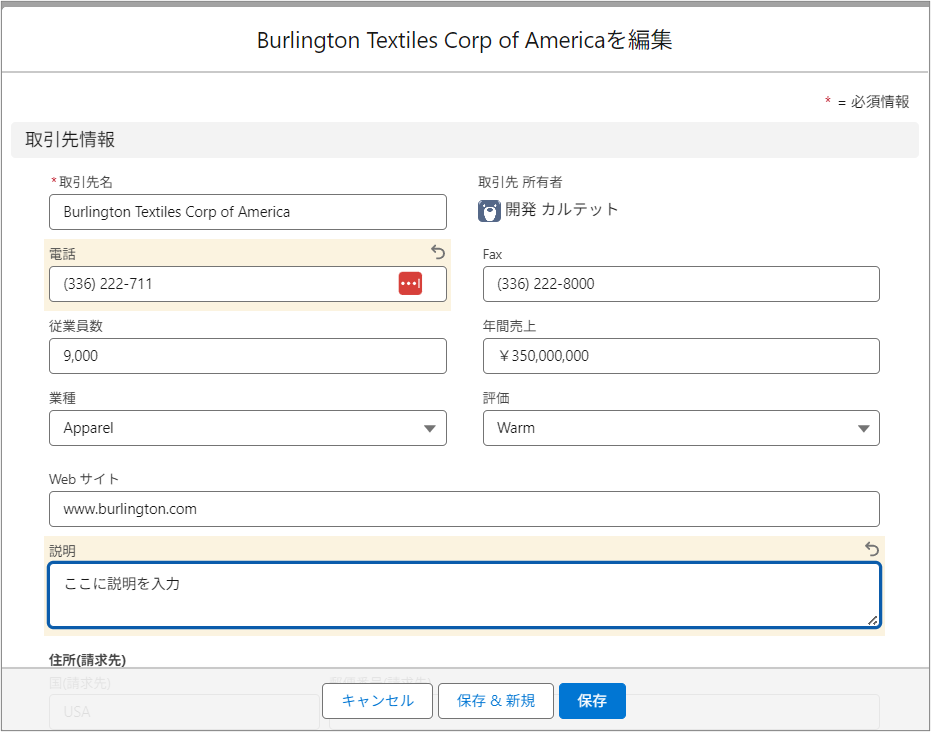The width and height of the screenshot is (931, 732).
Task: Open the 業種 dropdown showing Apparel
Action: coord(247,428)
